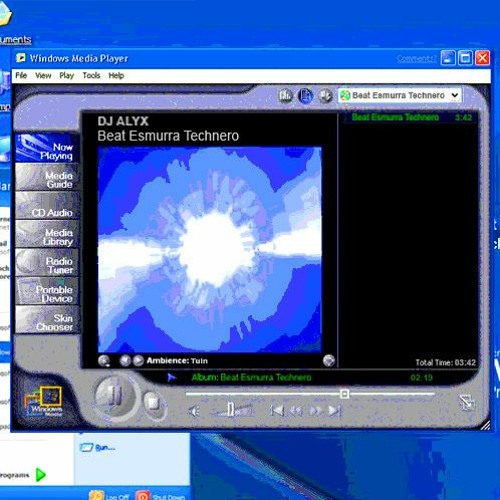Open Skin Chooser tab
Screen dimensions: 500x500
[47, 319]
